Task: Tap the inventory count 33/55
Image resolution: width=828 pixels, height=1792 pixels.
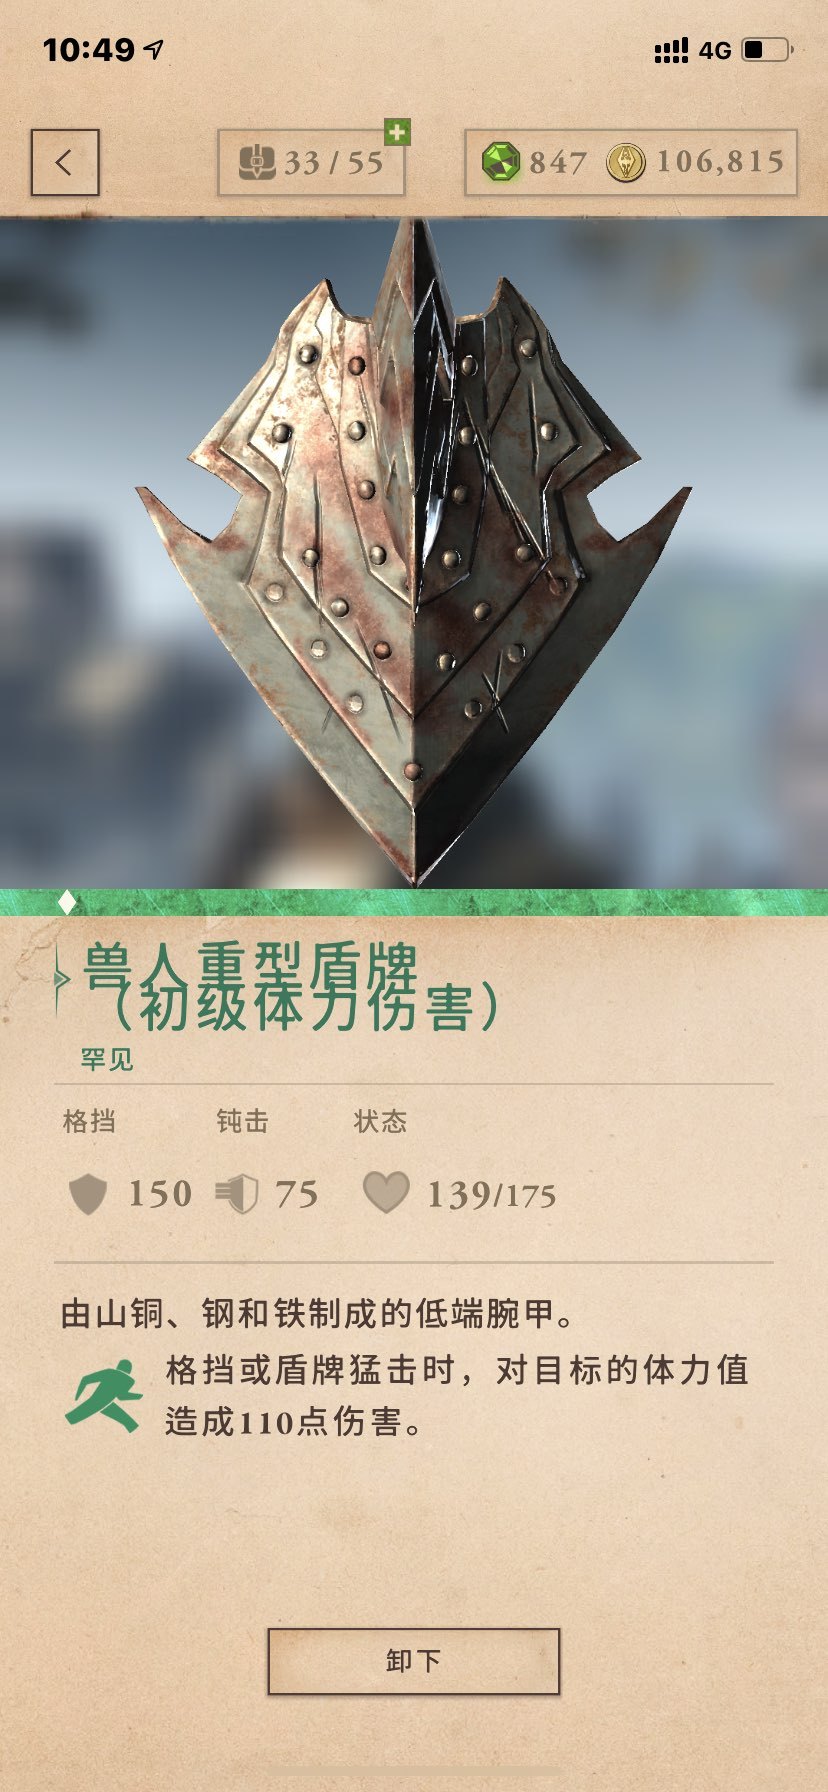Action: [x=334, y=162]
